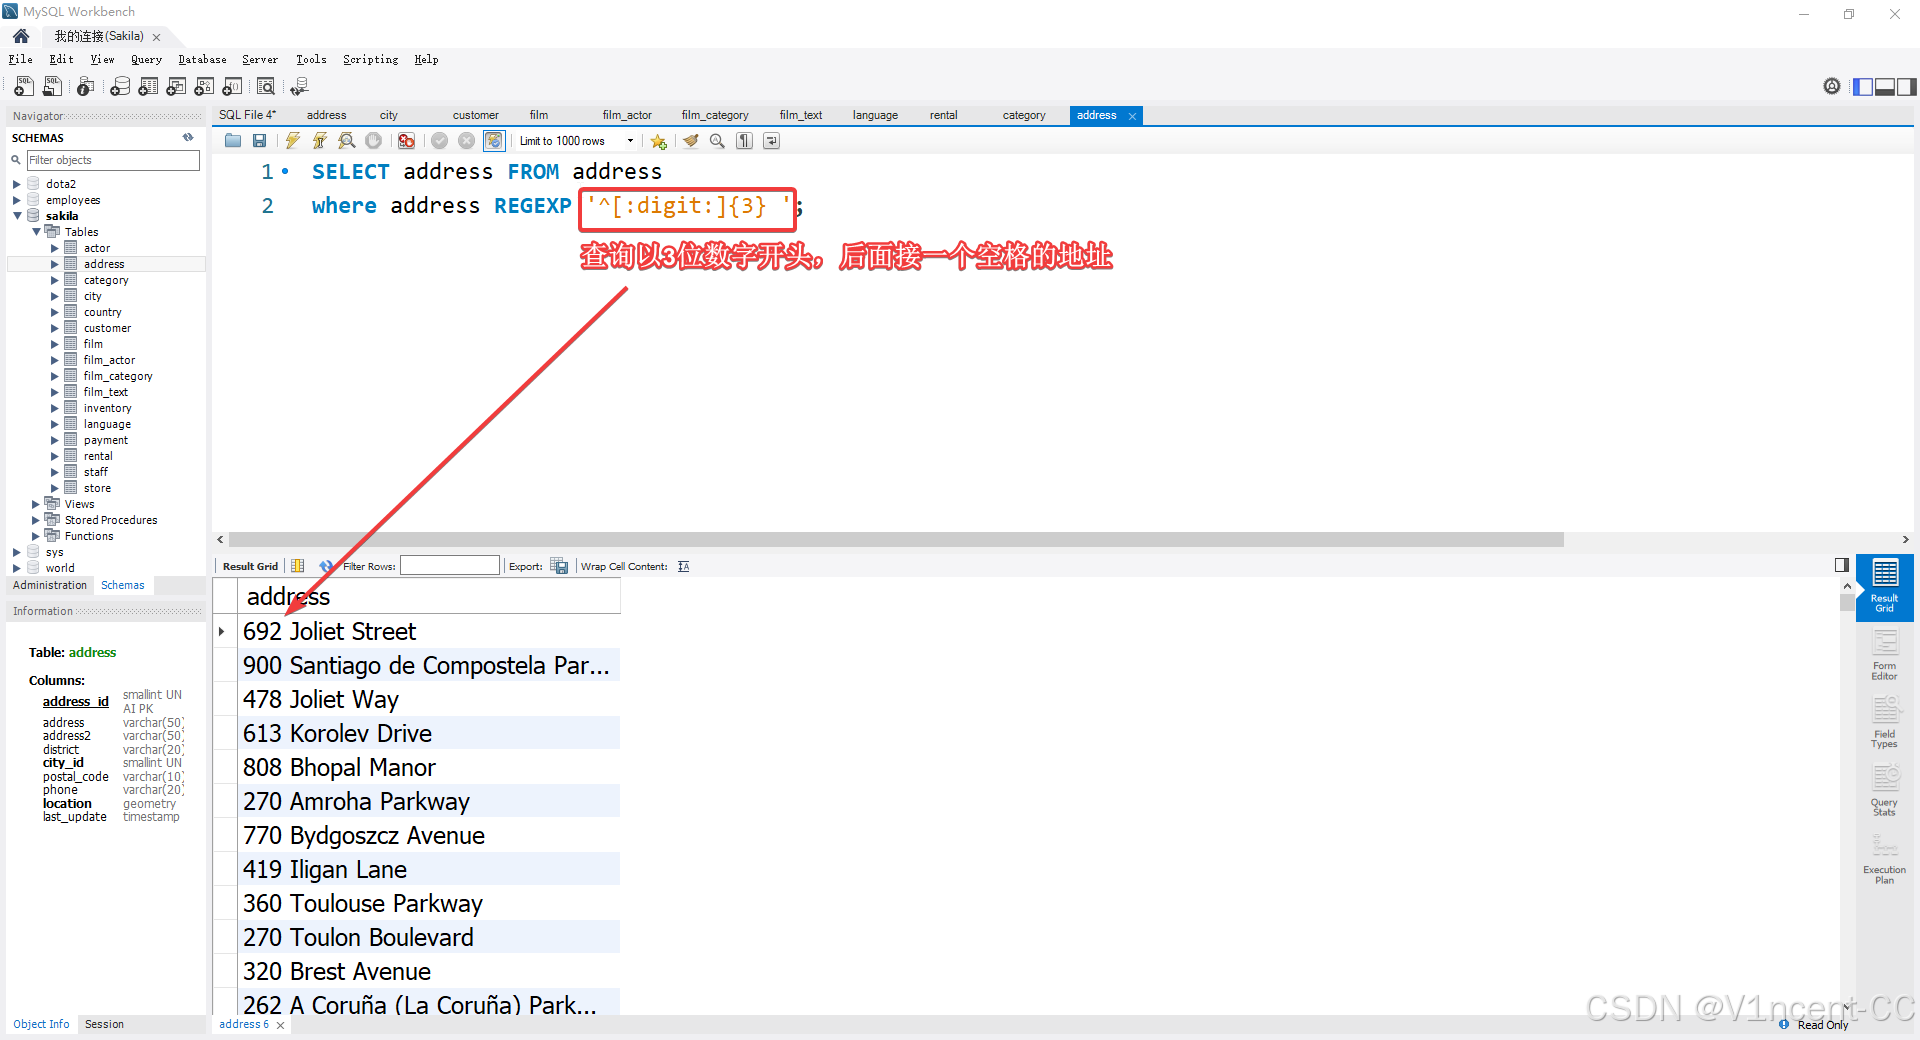Expand the Views node
Viewport: 1920px width, 1040px height.
point(36,504)
